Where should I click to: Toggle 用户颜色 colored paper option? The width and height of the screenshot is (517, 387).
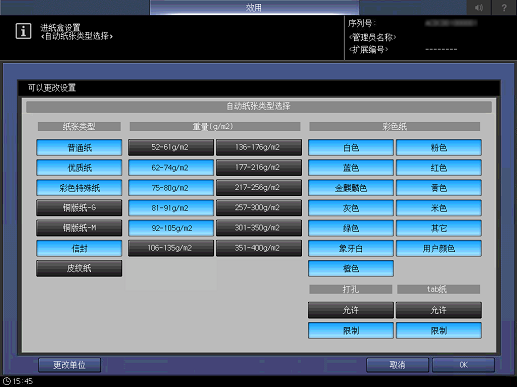(439, 248)
